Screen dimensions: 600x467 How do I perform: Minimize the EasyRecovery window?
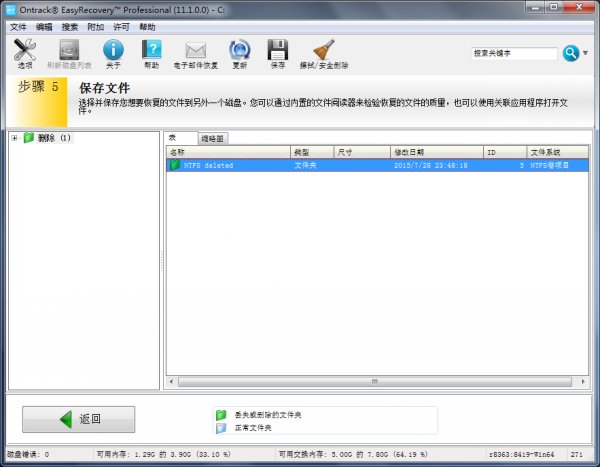(x=535, y=7)
